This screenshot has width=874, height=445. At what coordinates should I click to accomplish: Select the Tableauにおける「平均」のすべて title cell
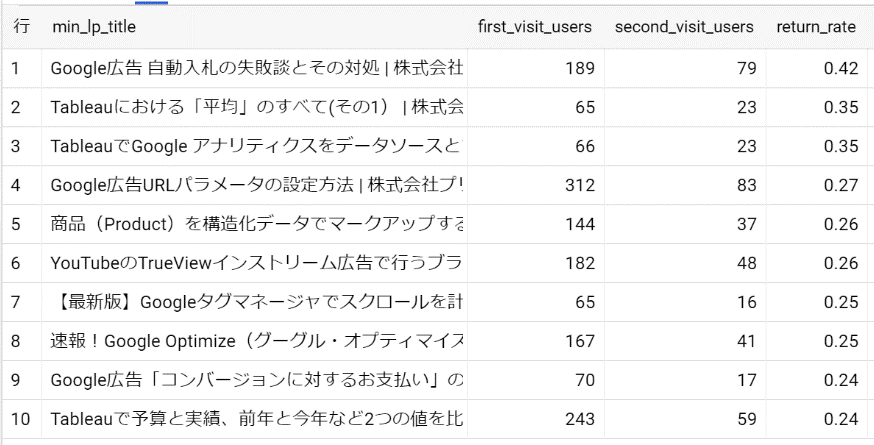tap(256, 107)
